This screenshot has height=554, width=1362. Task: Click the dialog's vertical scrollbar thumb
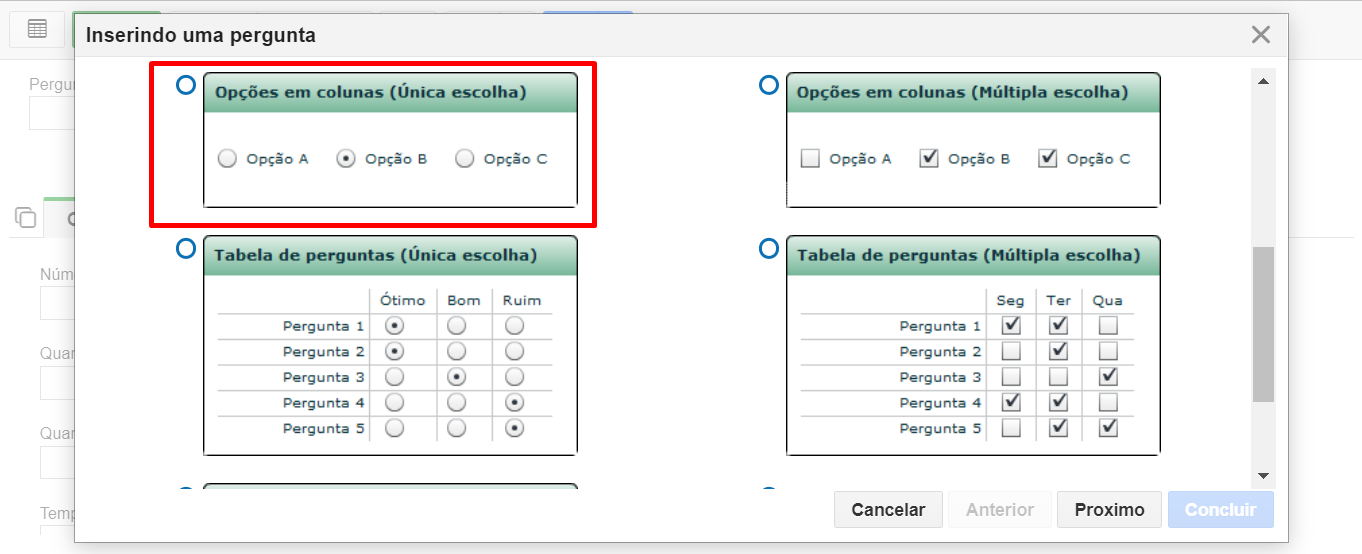(x=1263, y=324)
